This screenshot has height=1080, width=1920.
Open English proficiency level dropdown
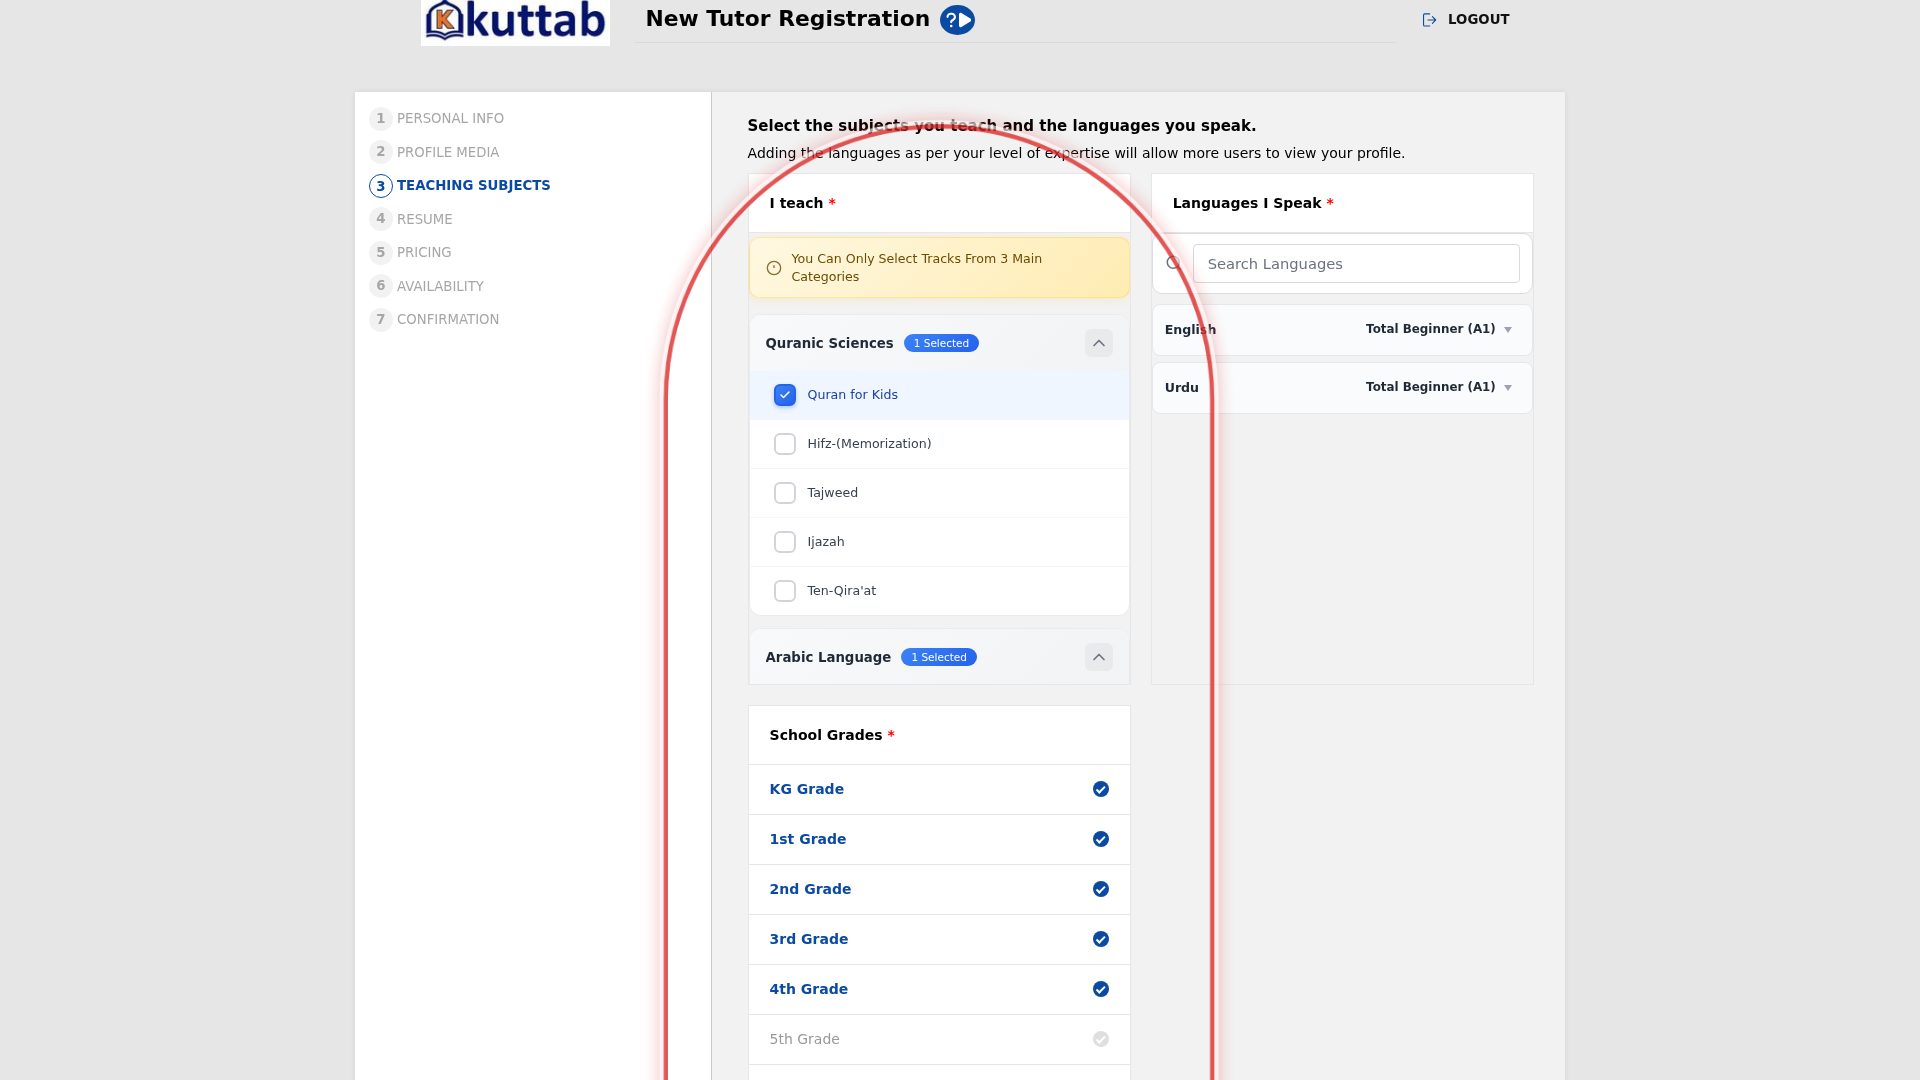[1439, 329]
